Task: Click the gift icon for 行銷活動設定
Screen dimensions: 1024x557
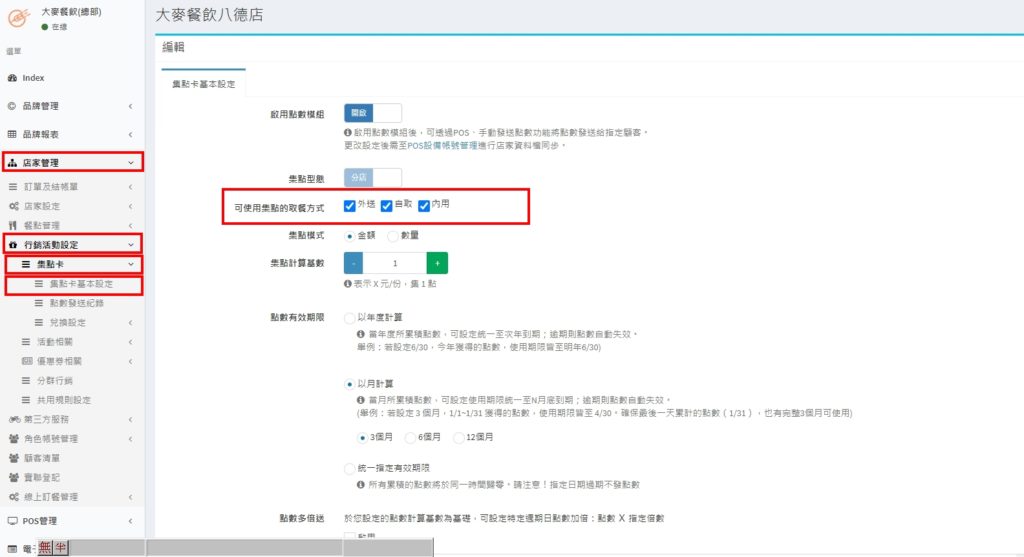Action: point(13,245)
